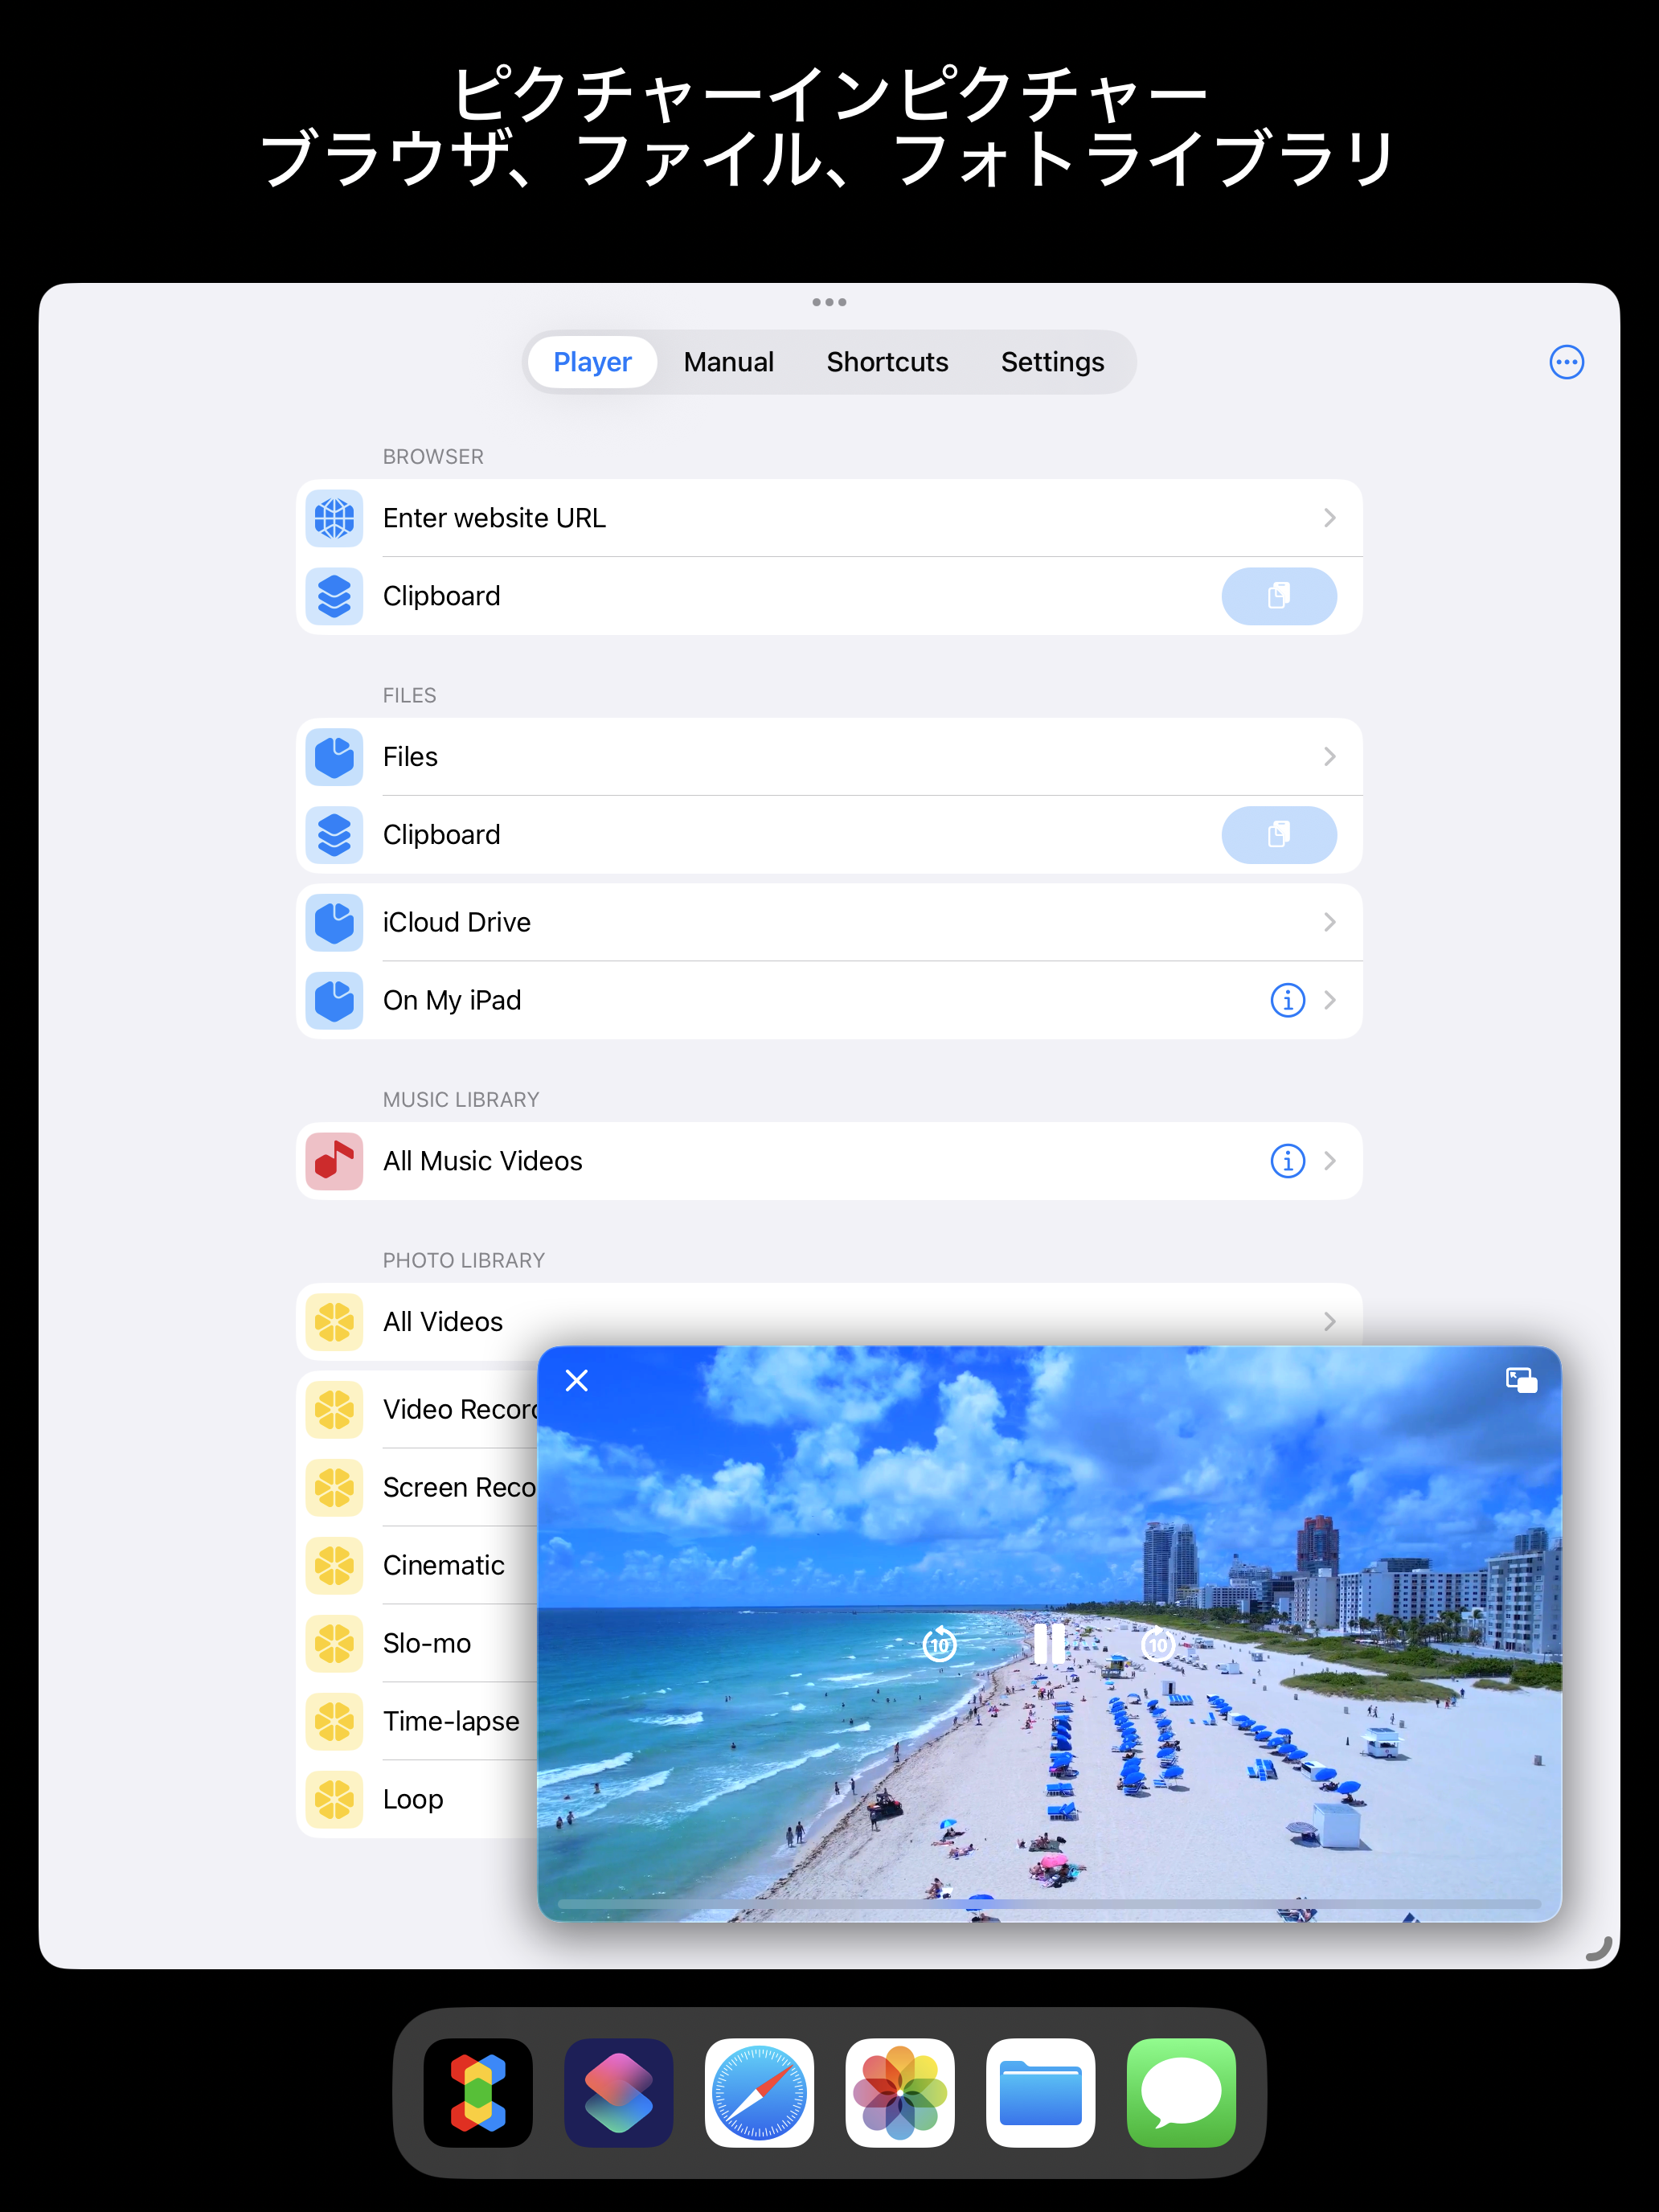This screenshot has width=1659, height=2212.
Task: Click the Slo-mo icon
Action: point(334,1643)
